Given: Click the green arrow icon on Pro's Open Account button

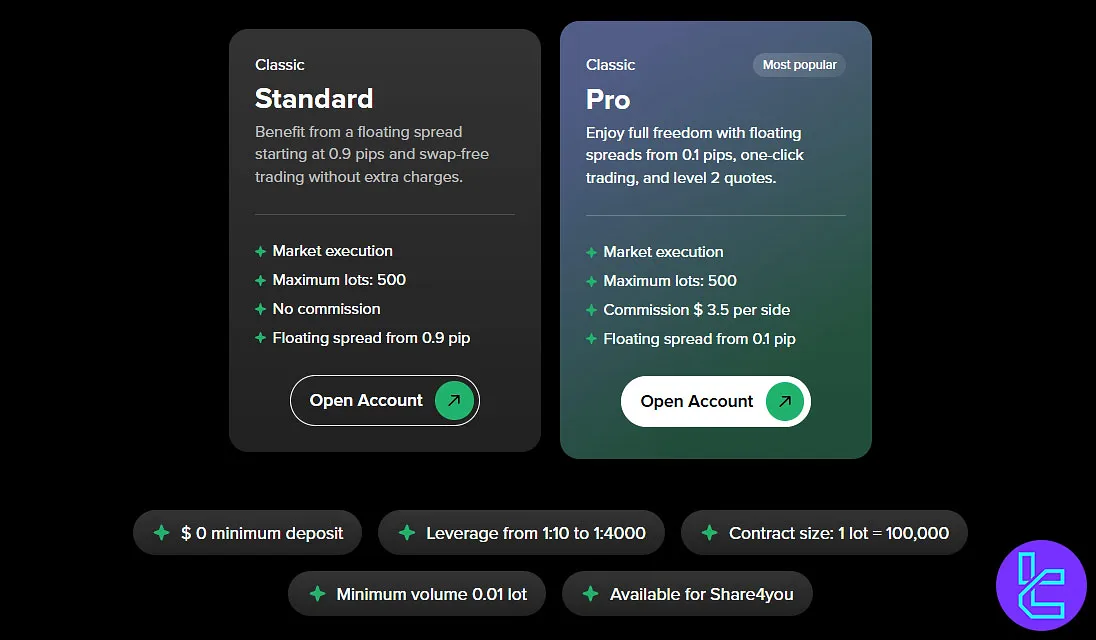Looking at the screenshot, I should [x=784, y=400].
